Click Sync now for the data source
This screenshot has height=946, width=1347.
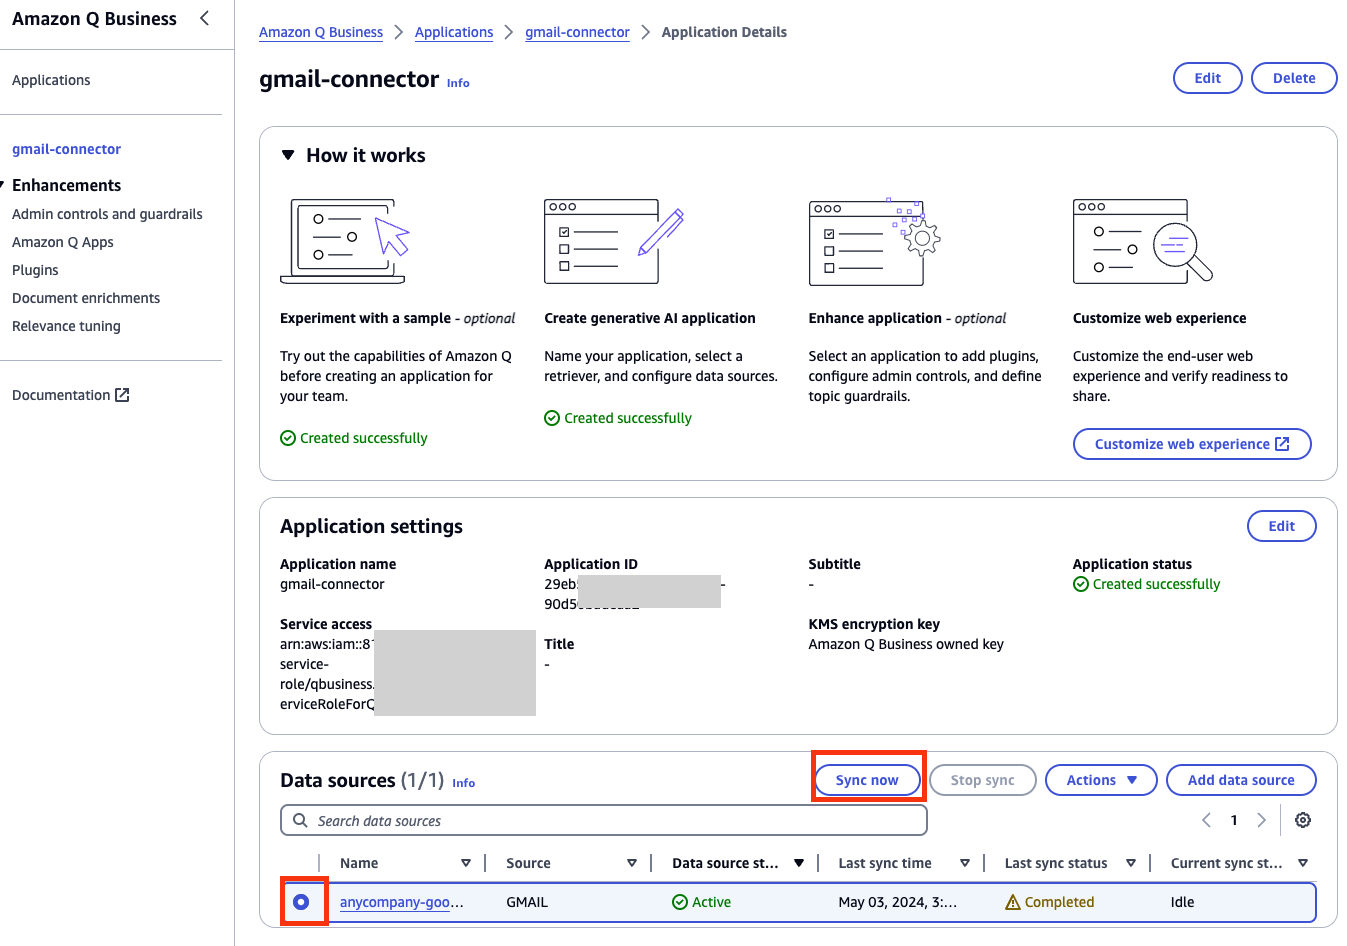(867, 780)
